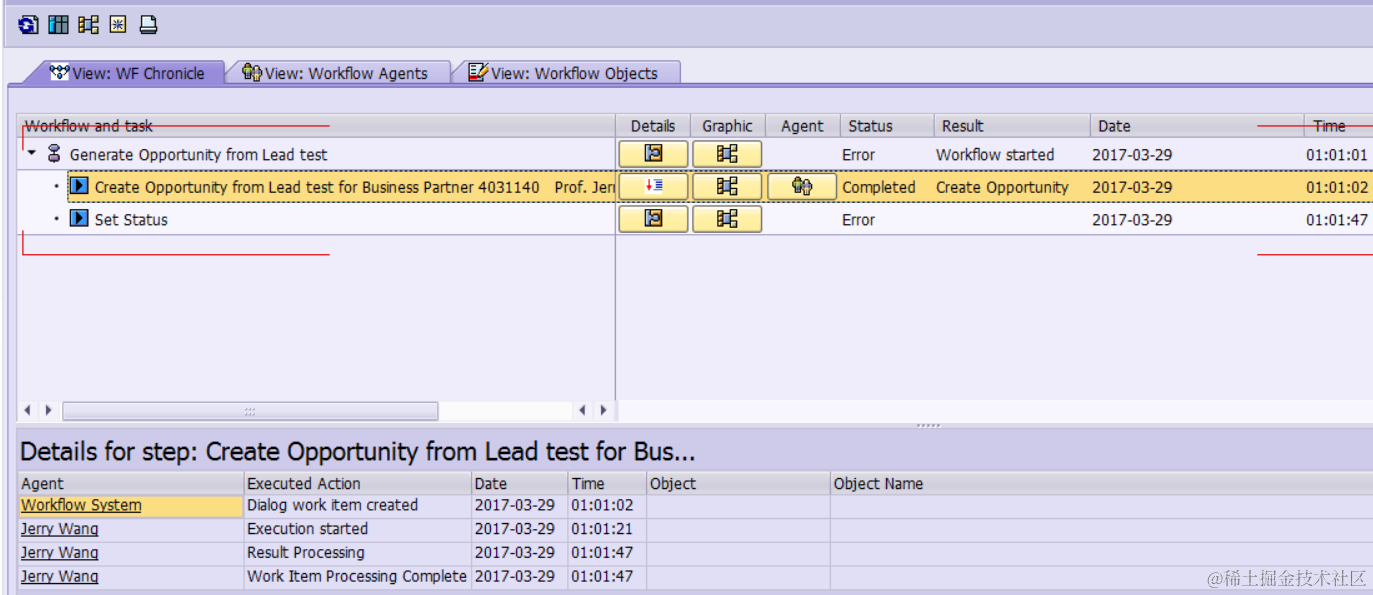Click the Details column header
The height and width of the screenshot is (595, 1373).
[x=653, y=126]
